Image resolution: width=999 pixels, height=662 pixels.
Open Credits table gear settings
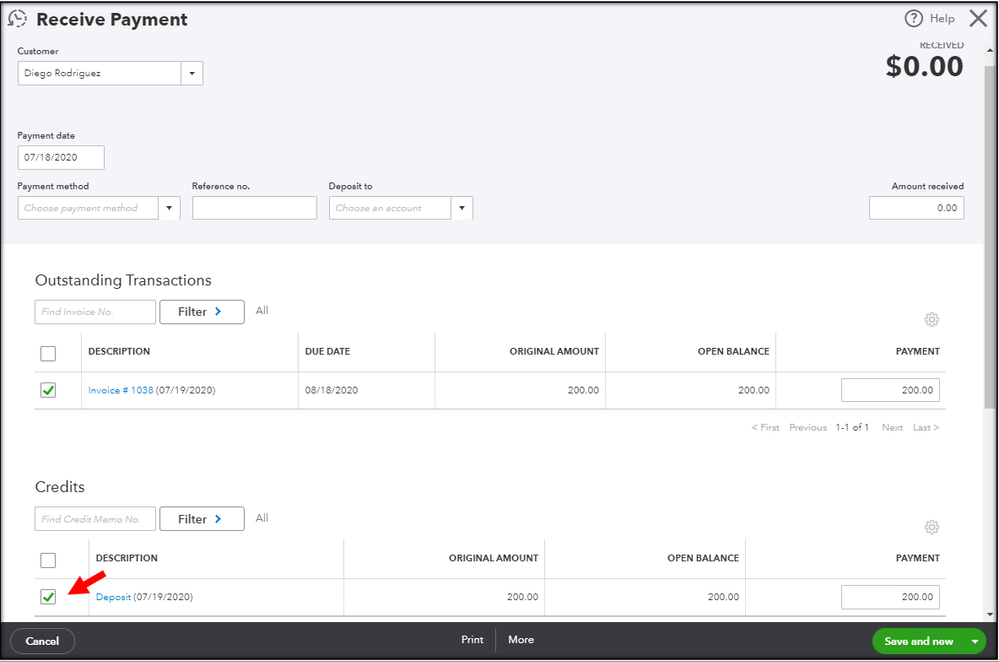pyautogui.click(x=932, y=527)
